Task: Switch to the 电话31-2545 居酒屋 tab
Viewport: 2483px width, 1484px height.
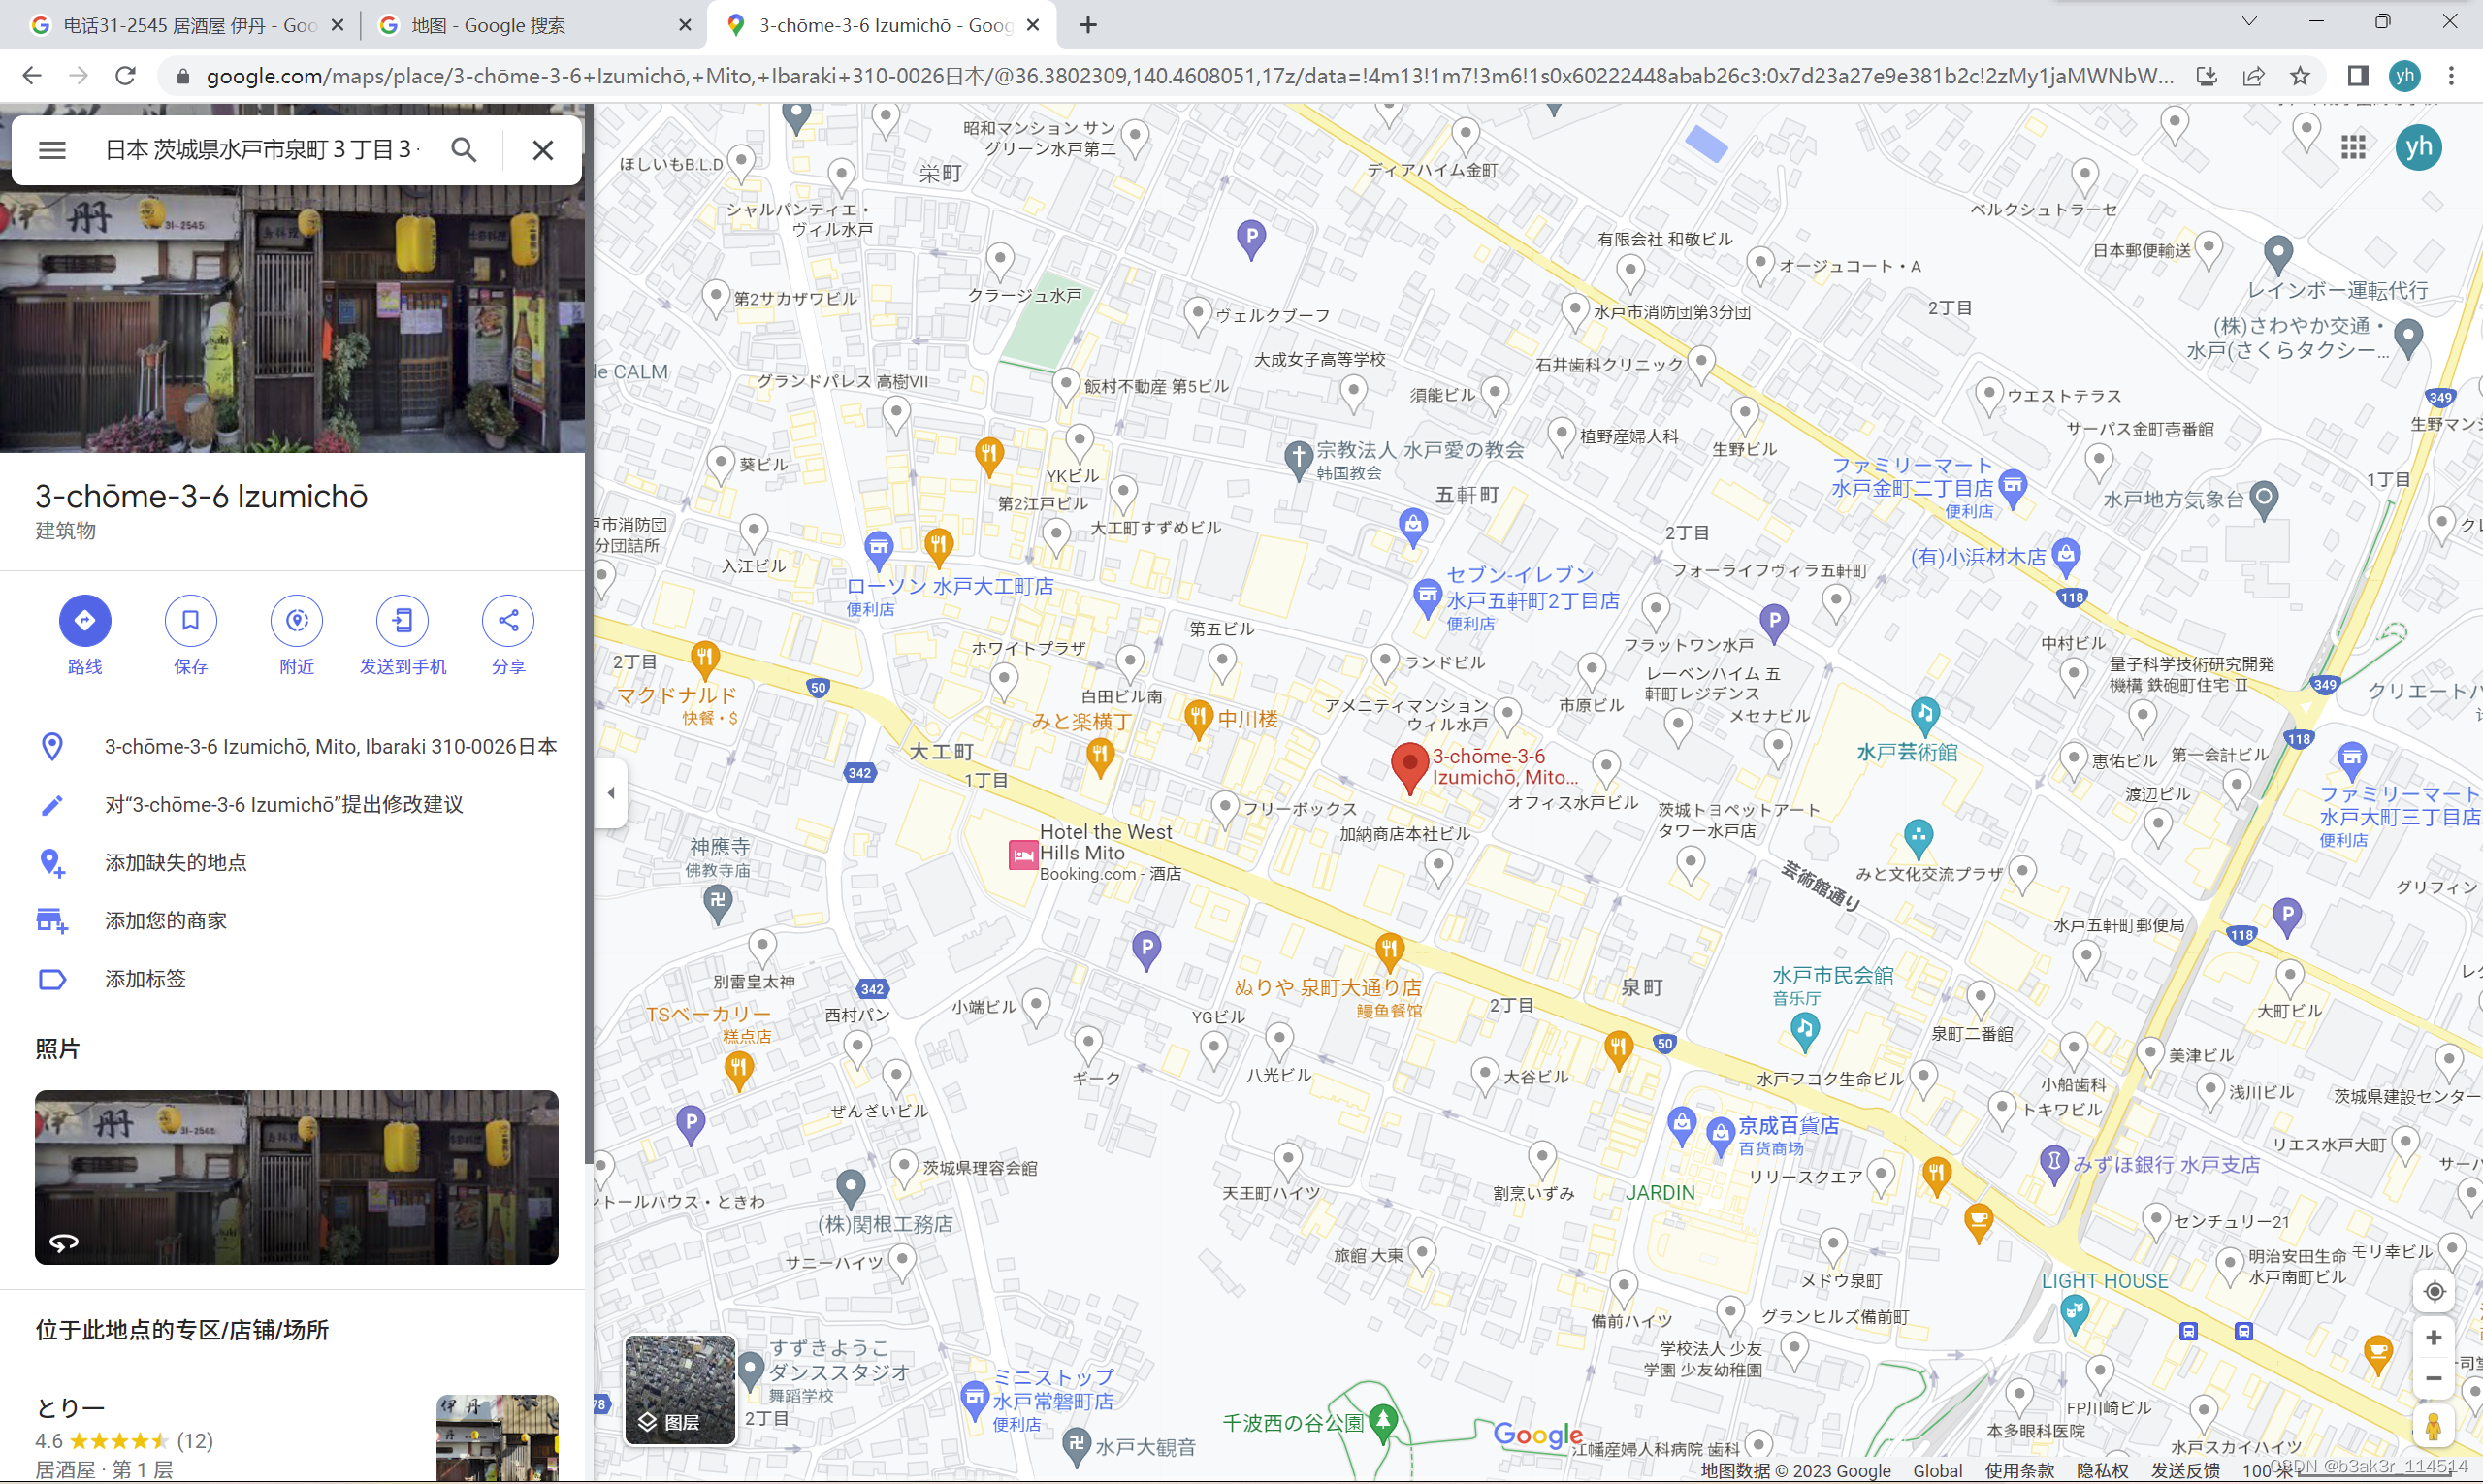Action: [189, 25]
